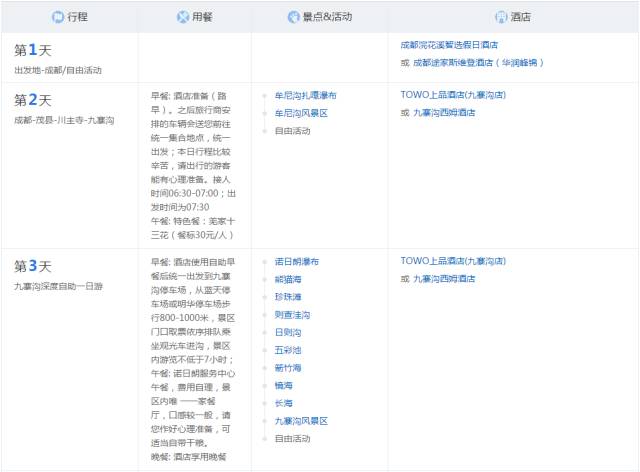Click the 行程 column header label
The height and width of the screenshot is (472, 640).
click(78, 17)
